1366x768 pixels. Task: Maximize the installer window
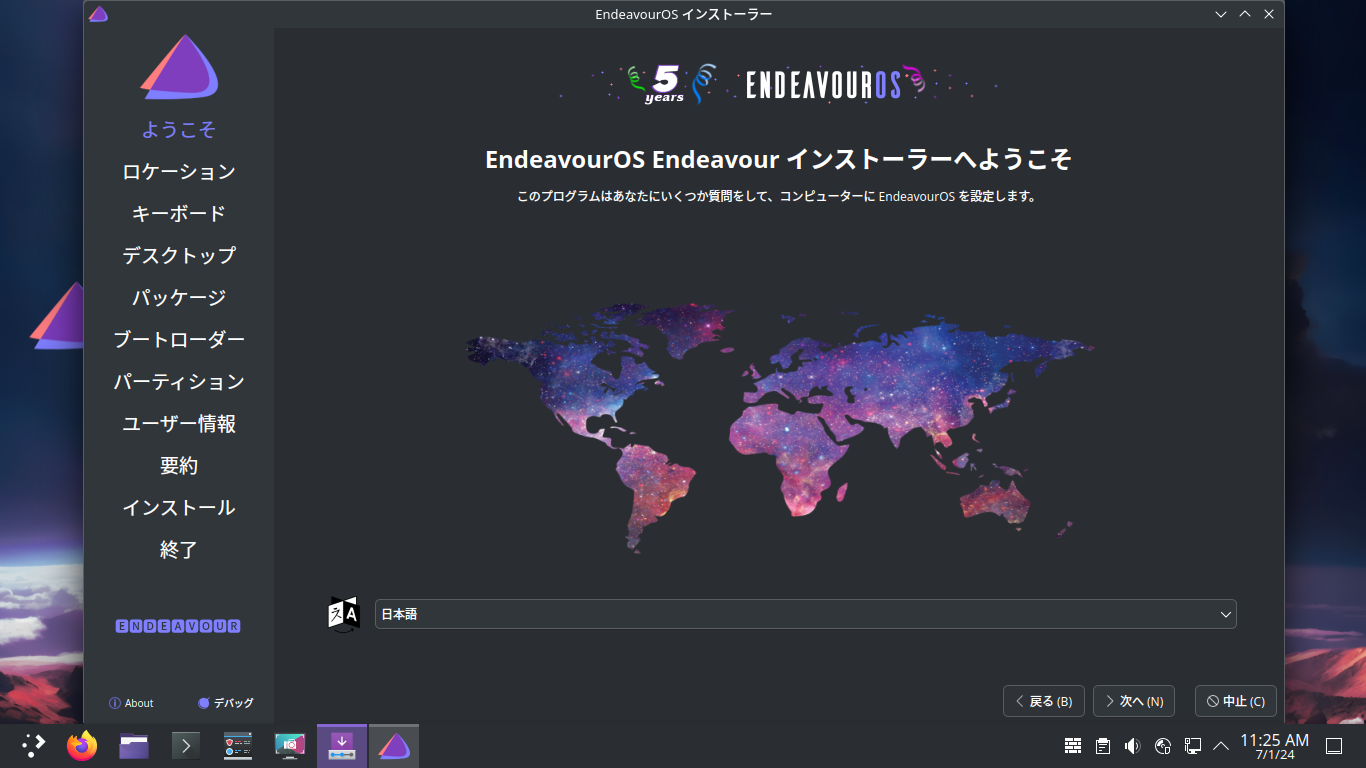pyautogui.click(x=1245, y=14)
